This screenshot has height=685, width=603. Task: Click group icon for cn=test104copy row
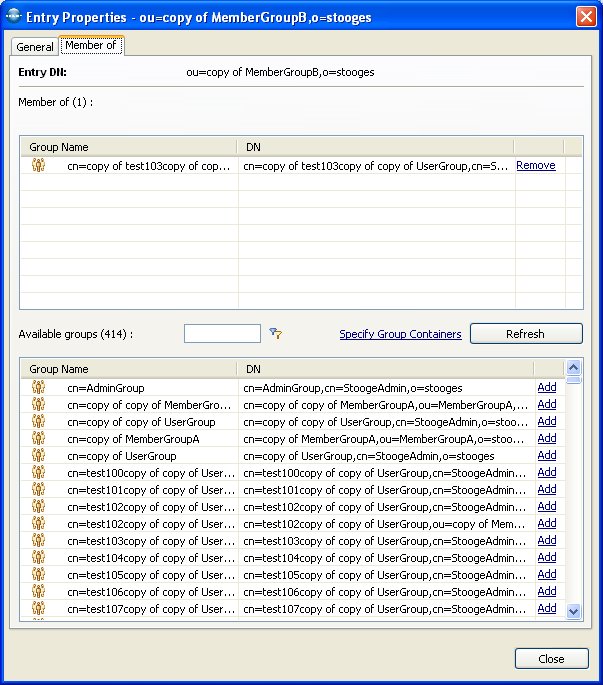(x=38, y=557)
